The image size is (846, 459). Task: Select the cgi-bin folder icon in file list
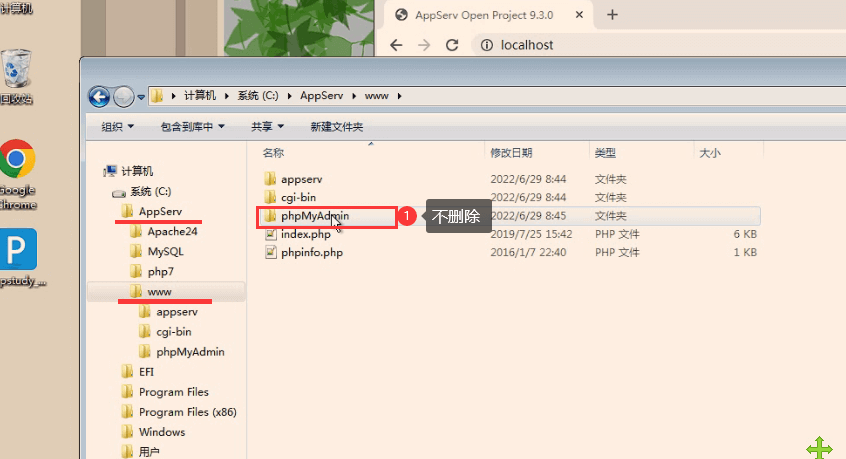(270, 197)
